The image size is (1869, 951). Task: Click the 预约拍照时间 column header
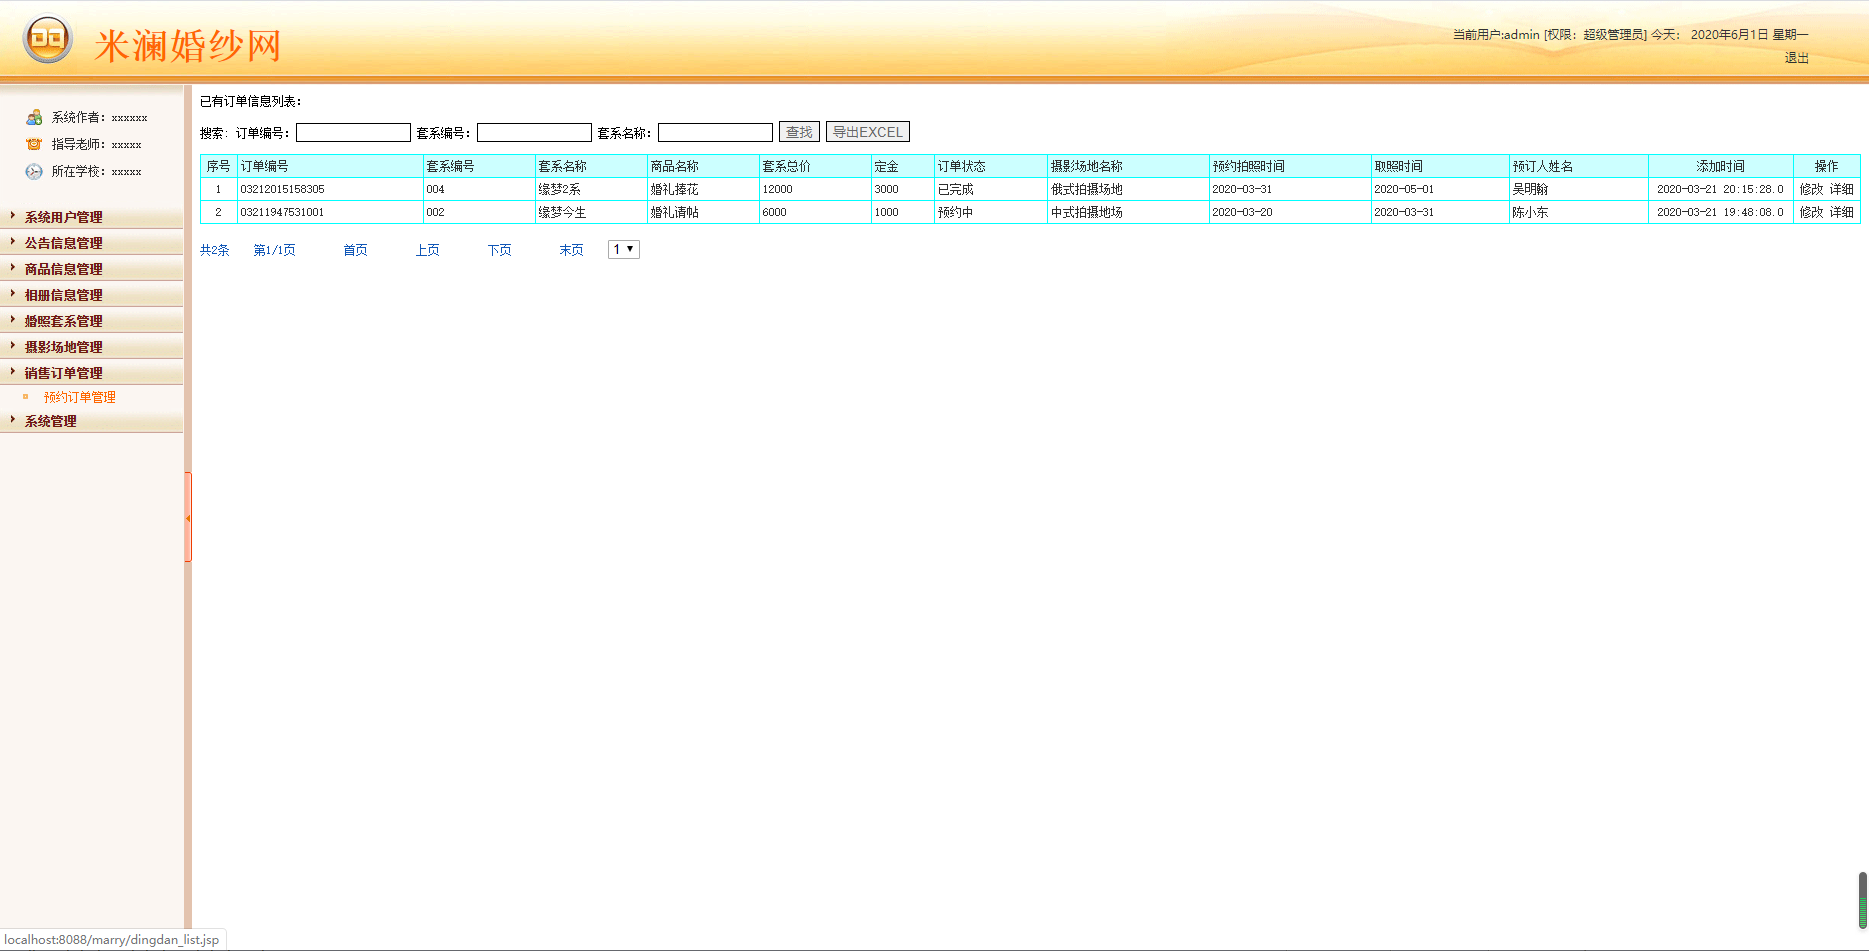(x=1290, y=166)
